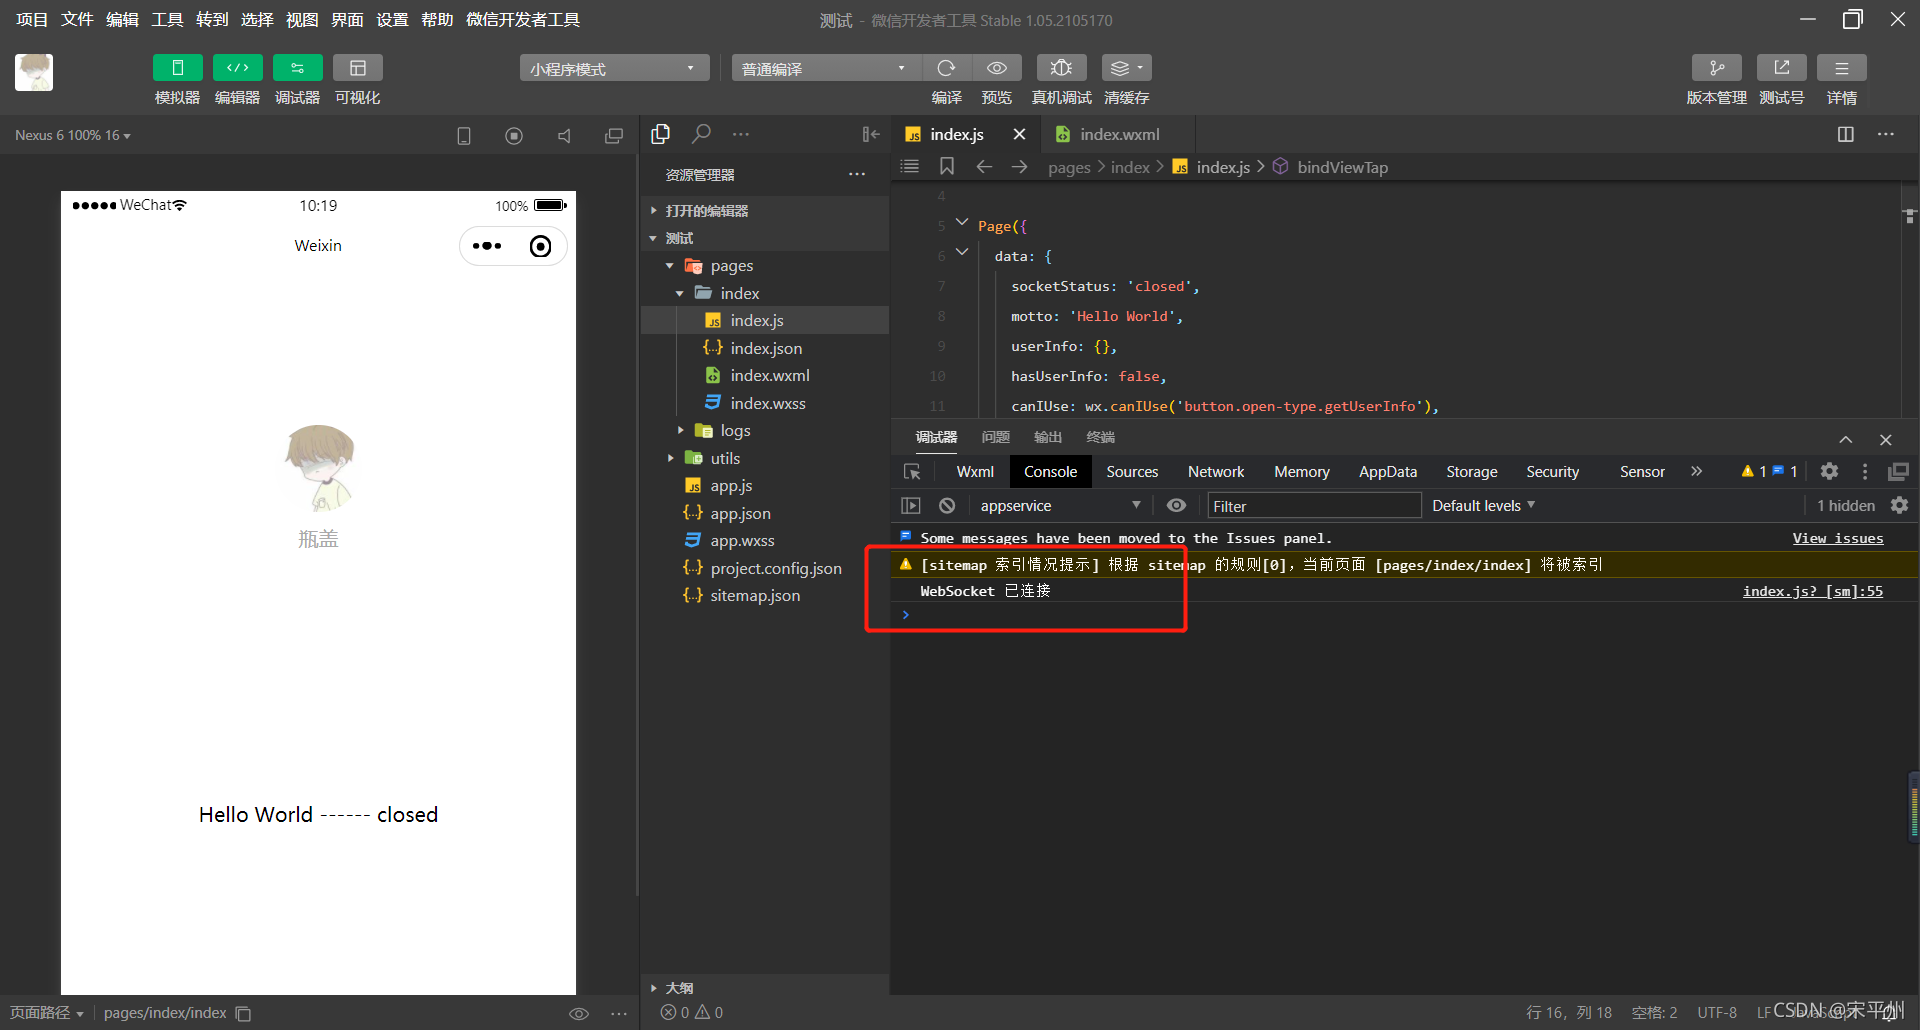
Task: Click the navigate forward arrow in editor
Action: point(1020,166)
